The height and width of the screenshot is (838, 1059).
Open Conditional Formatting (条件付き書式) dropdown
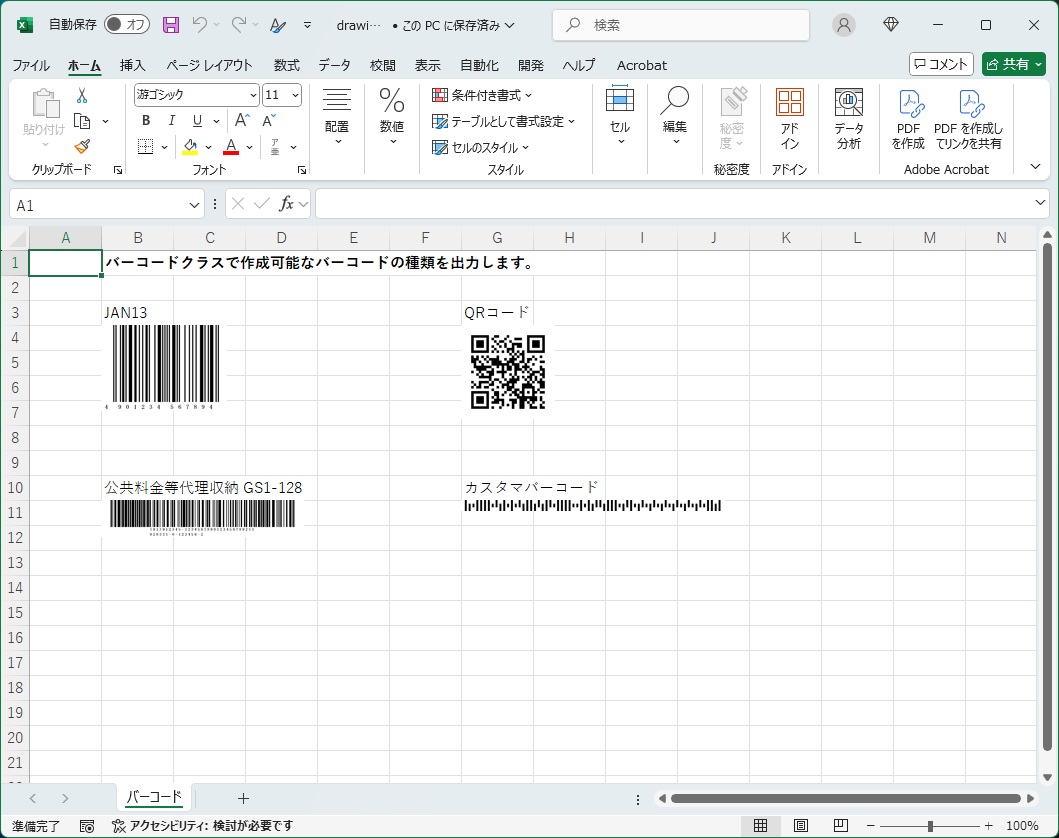tap(482, 95)
